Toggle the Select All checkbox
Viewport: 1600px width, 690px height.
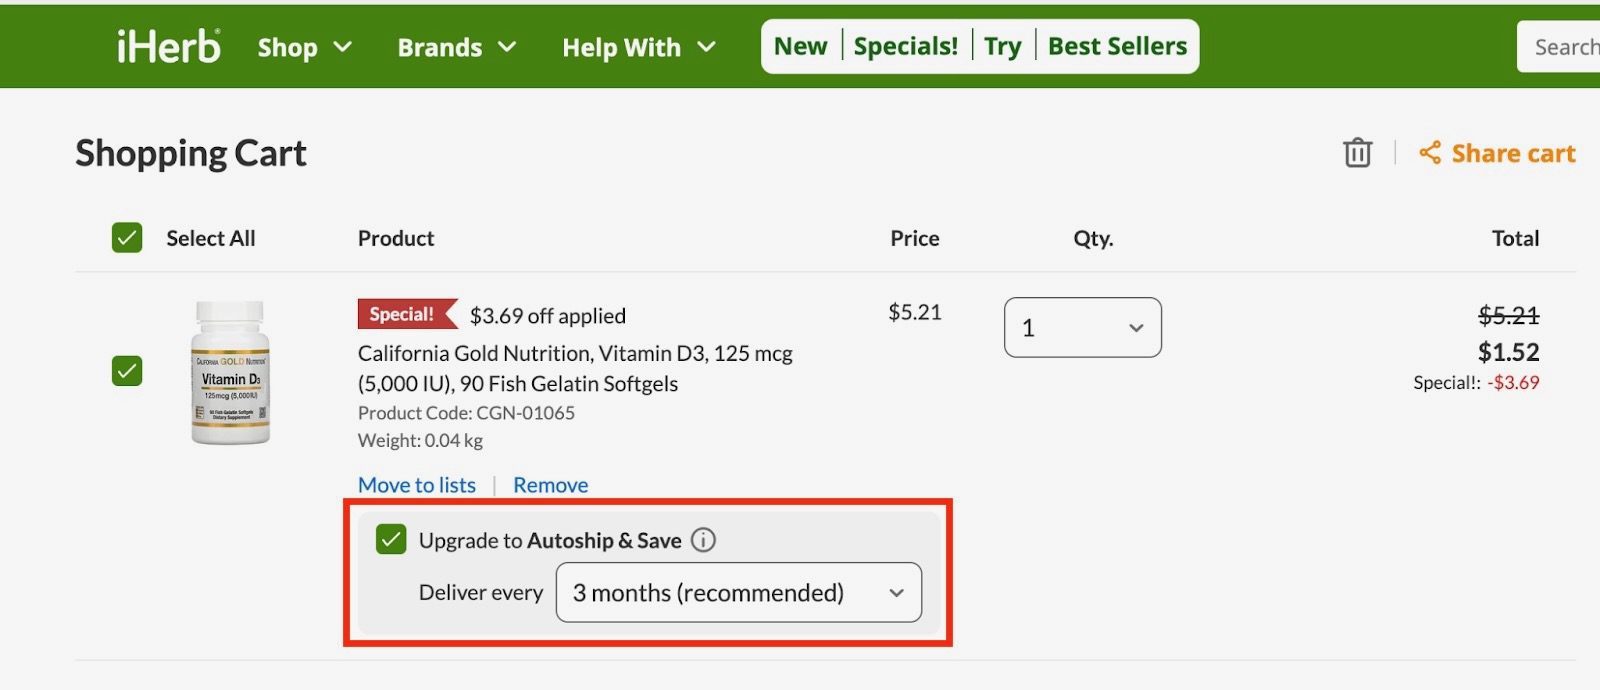click(127, 238)
